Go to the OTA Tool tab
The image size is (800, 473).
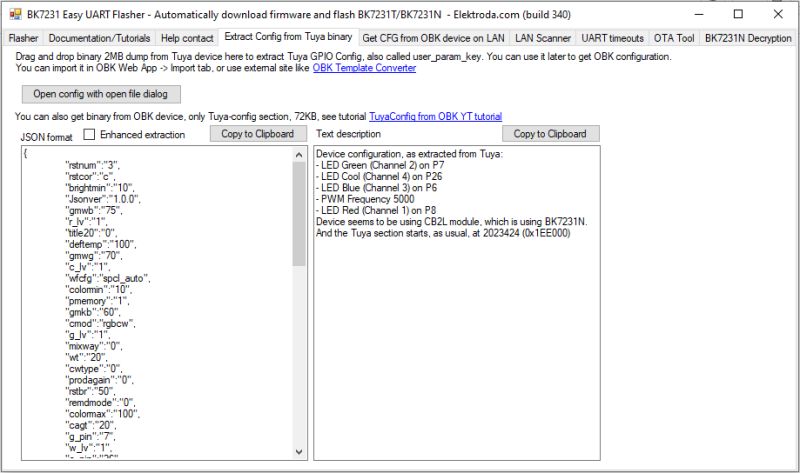point(674,38)
